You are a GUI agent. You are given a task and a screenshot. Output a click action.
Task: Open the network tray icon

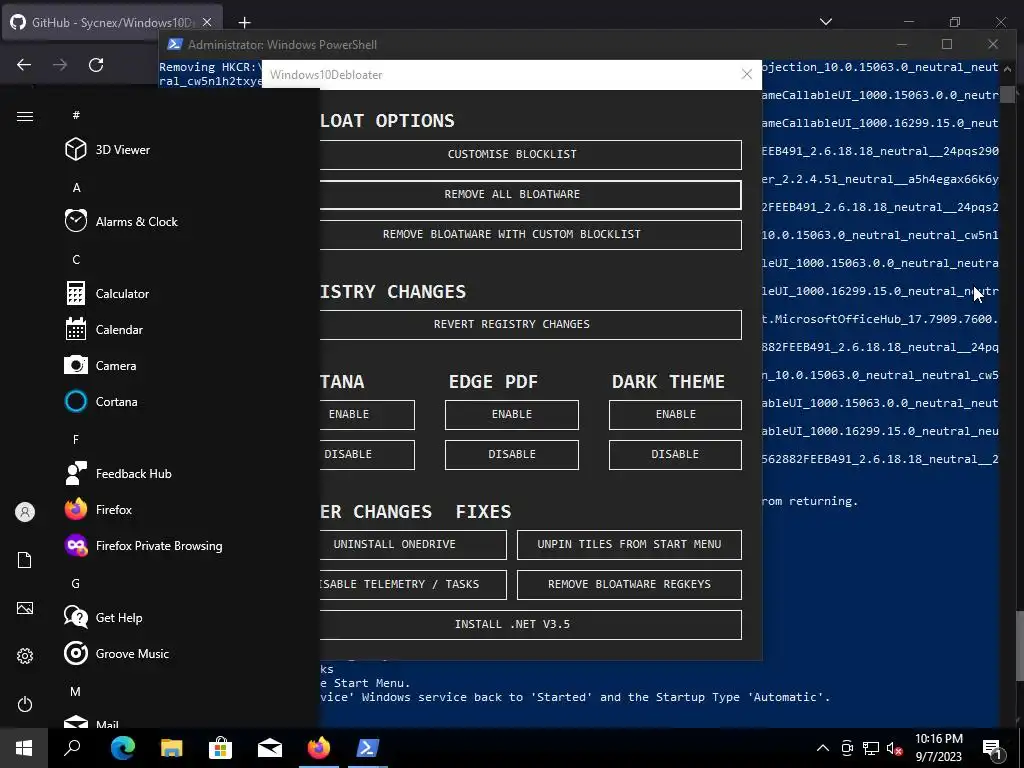pos(871,748)
